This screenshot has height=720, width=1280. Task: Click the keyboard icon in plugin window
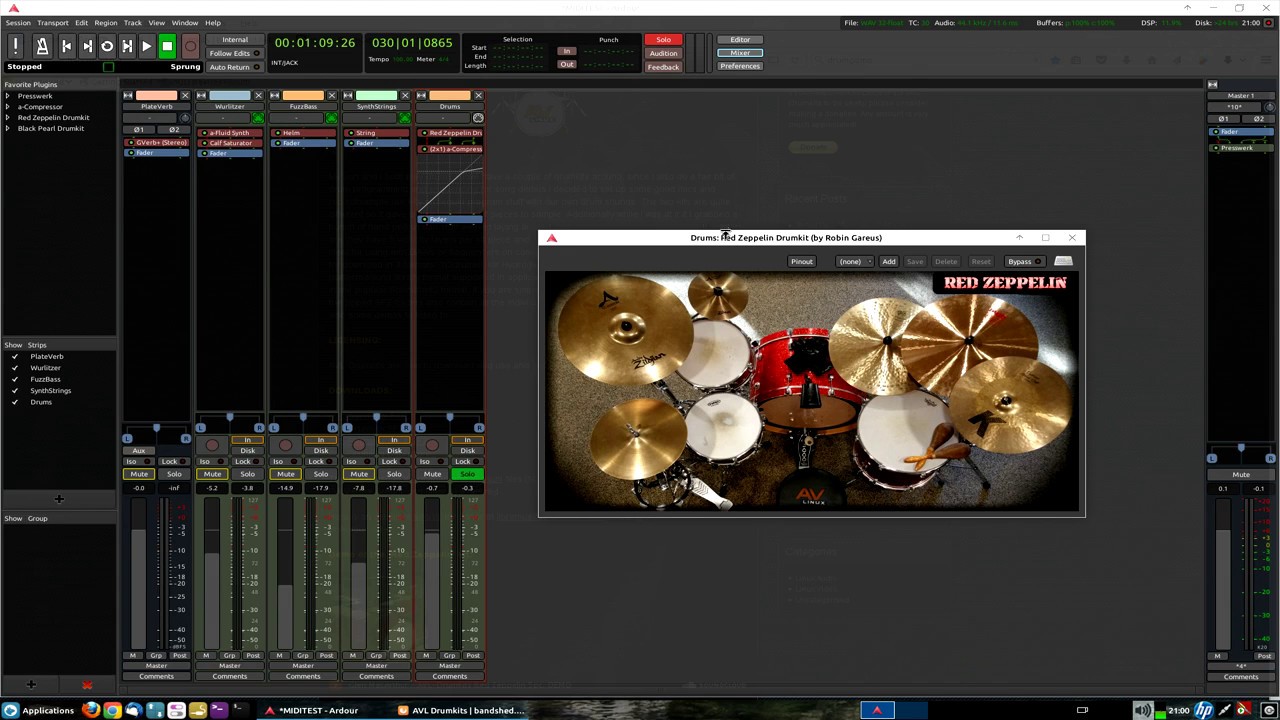1063,262
